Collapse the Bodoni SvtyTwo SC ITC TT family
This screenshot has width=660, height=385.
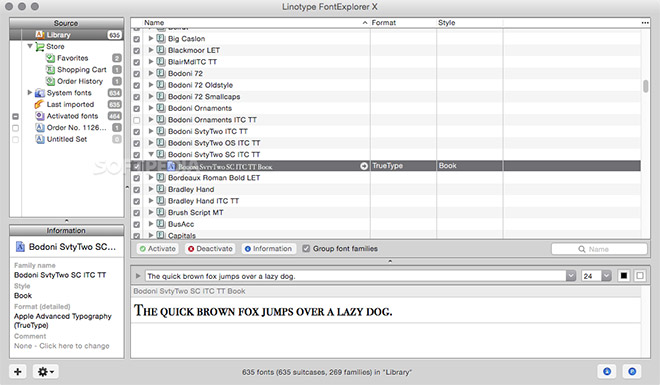(151, 154)
